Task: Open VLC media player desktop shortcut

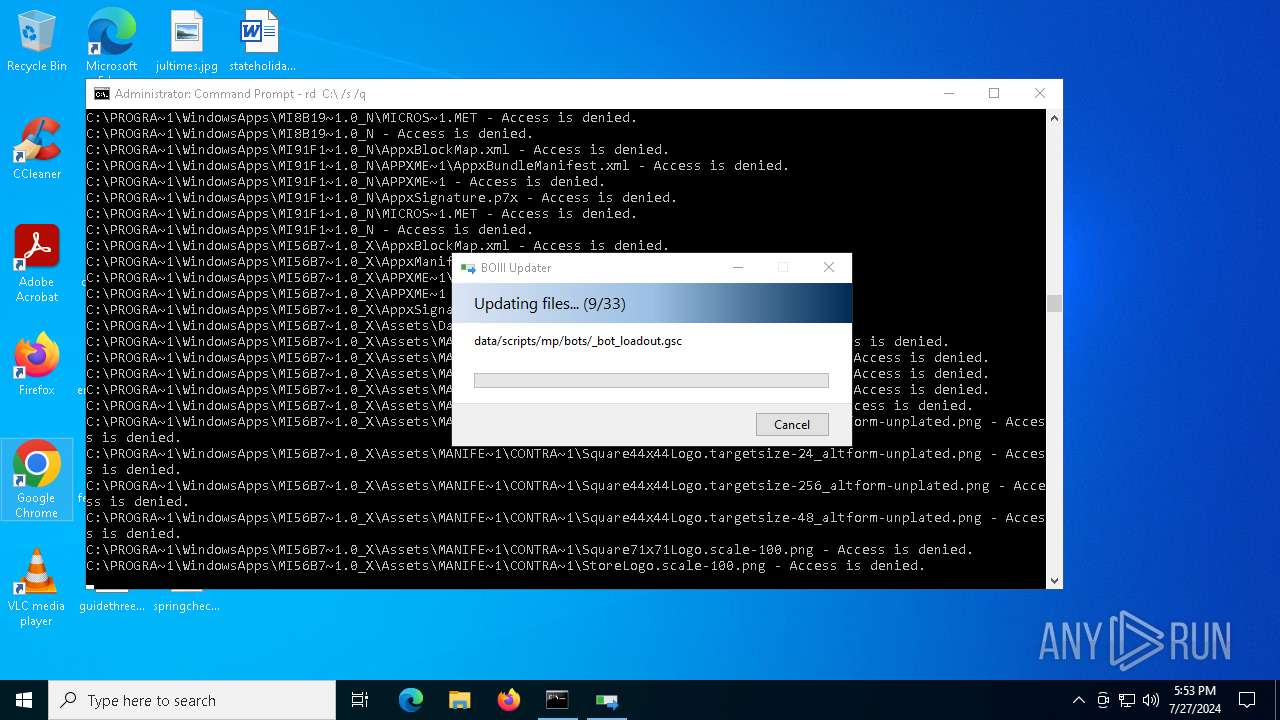Action: 37,588
